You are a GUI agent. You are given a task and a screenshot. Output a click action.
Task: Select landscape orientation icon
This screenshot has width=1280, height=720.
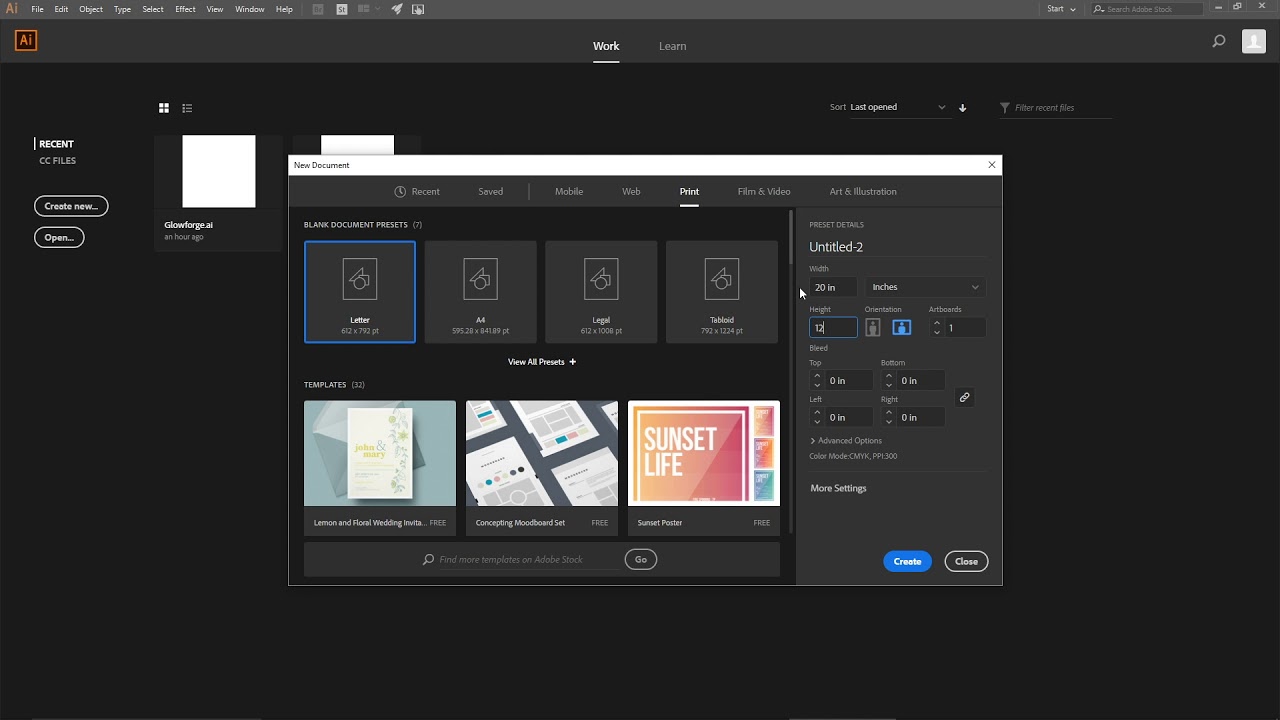click(x=901, y=327)
